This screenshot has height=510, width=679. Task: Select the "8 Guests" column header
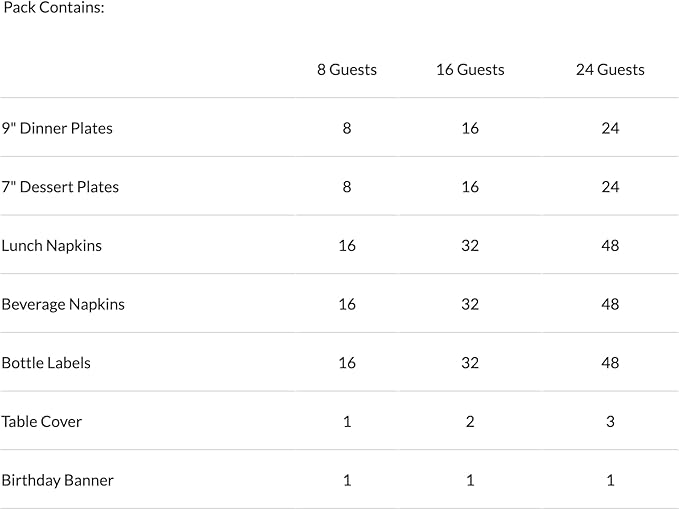[x=347, y=70]
